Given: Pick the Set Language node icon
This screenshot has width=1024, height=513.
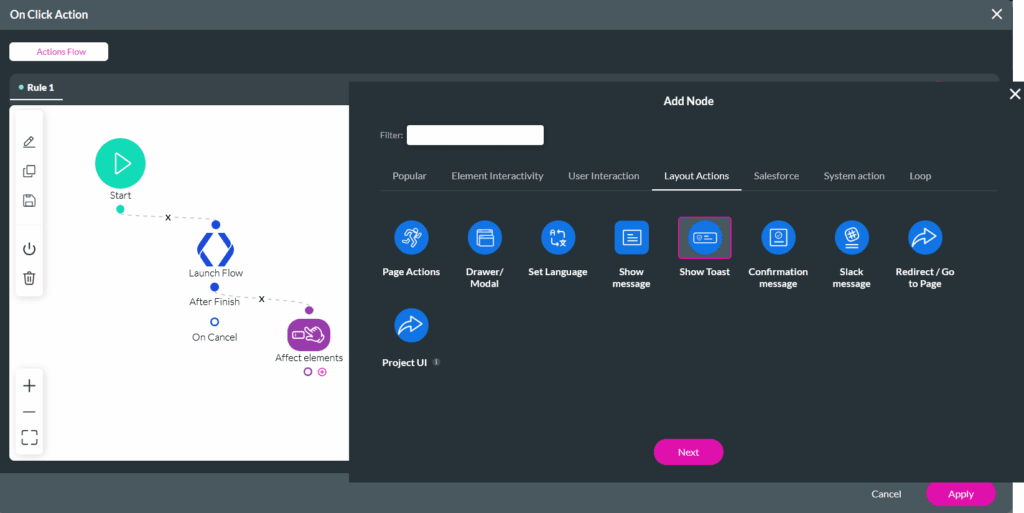Looking at the screenshot, I should tap(558, 238).
